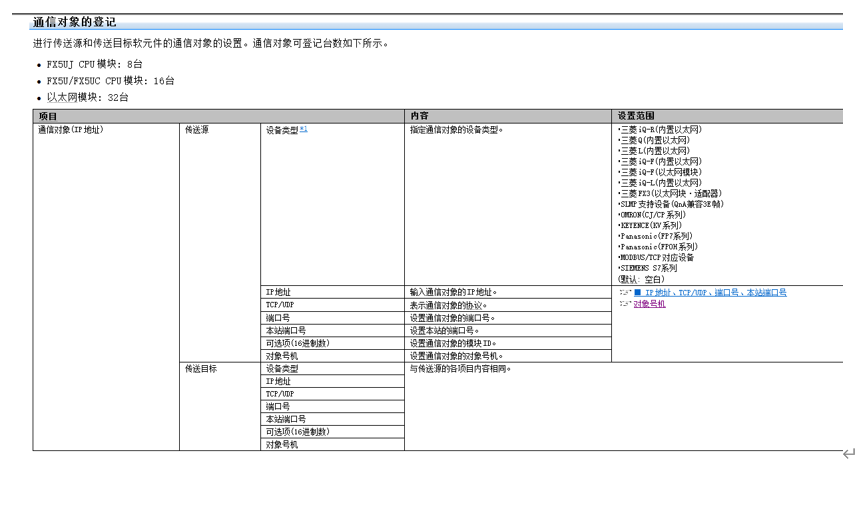Click the 设置通信对象的模块ID description cell
The image size is (867, 505).
[453, 343]
